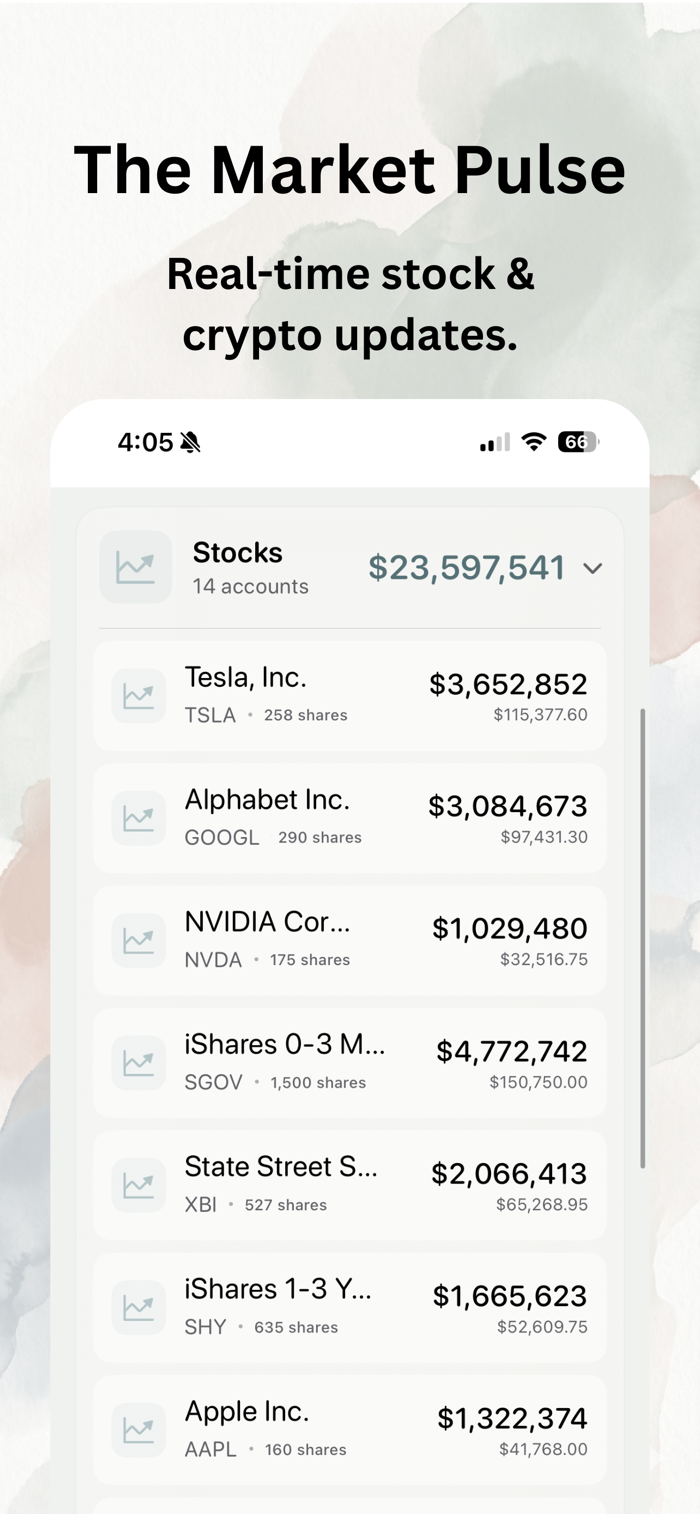This screenshot has height=1514, width=700.
Task: Collapse the Stocks section with the chevron
Action: click(593, 568)
